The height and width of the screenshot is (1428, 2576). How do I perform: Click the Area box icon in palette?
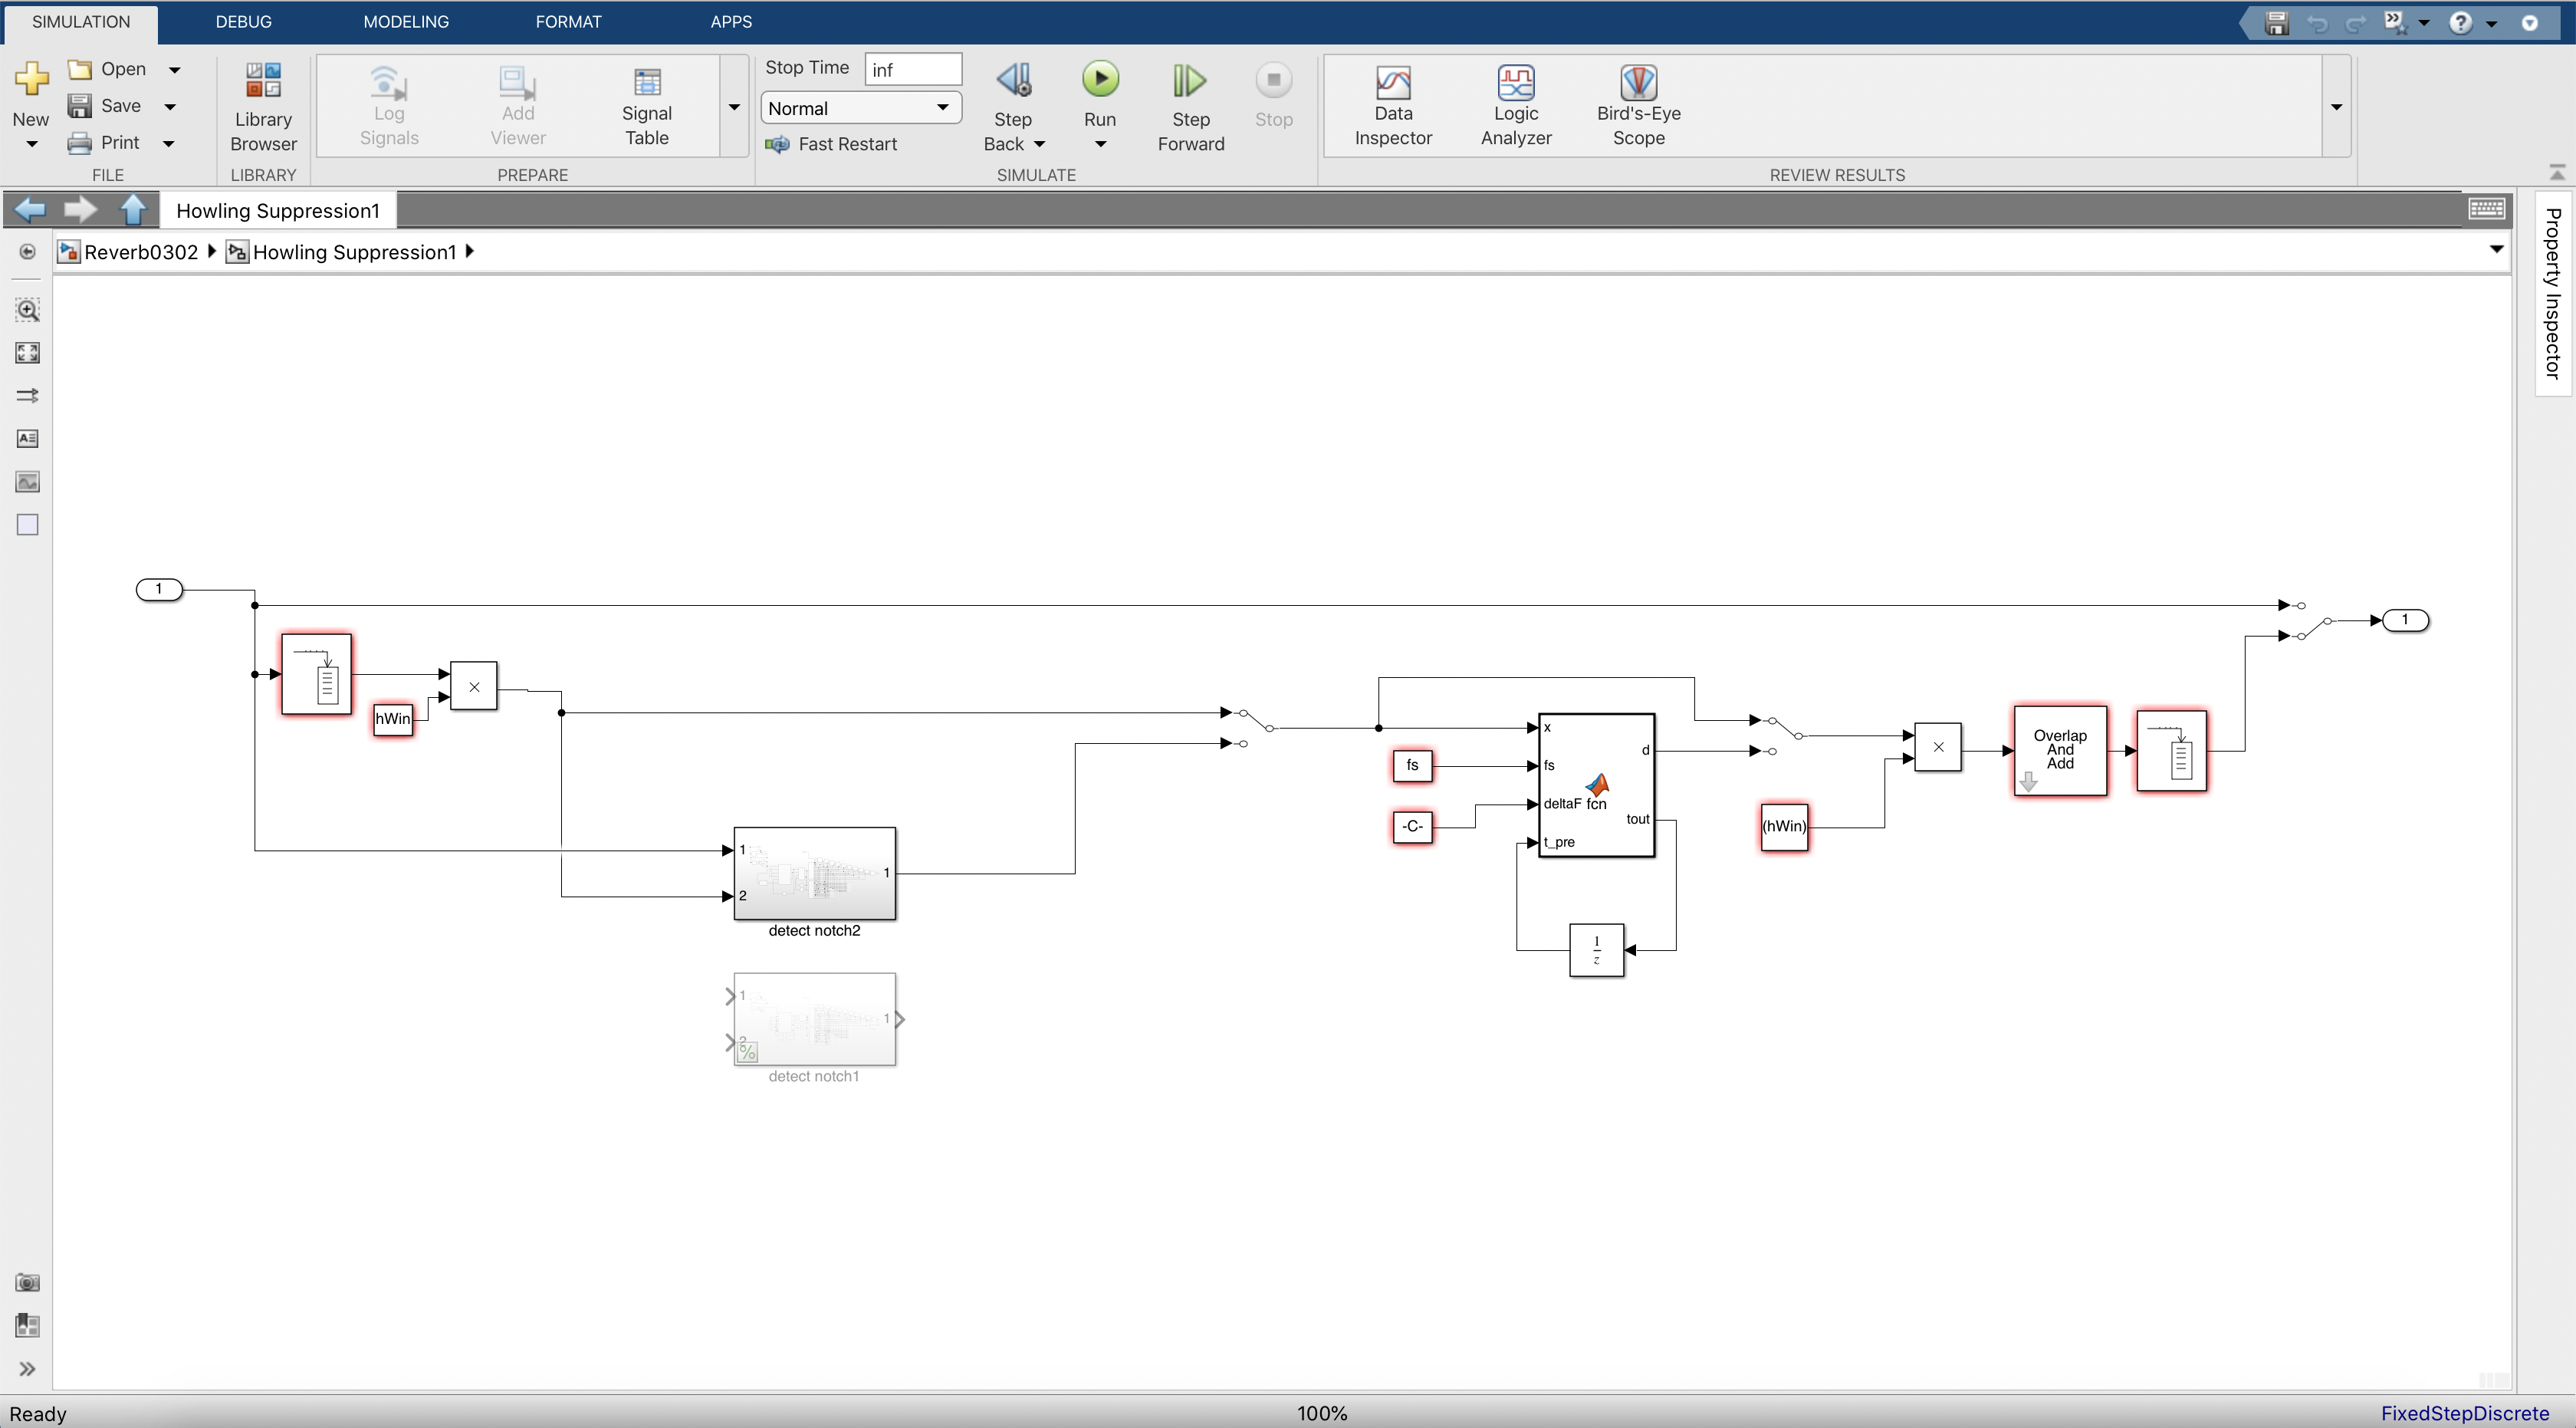(27, 525)
